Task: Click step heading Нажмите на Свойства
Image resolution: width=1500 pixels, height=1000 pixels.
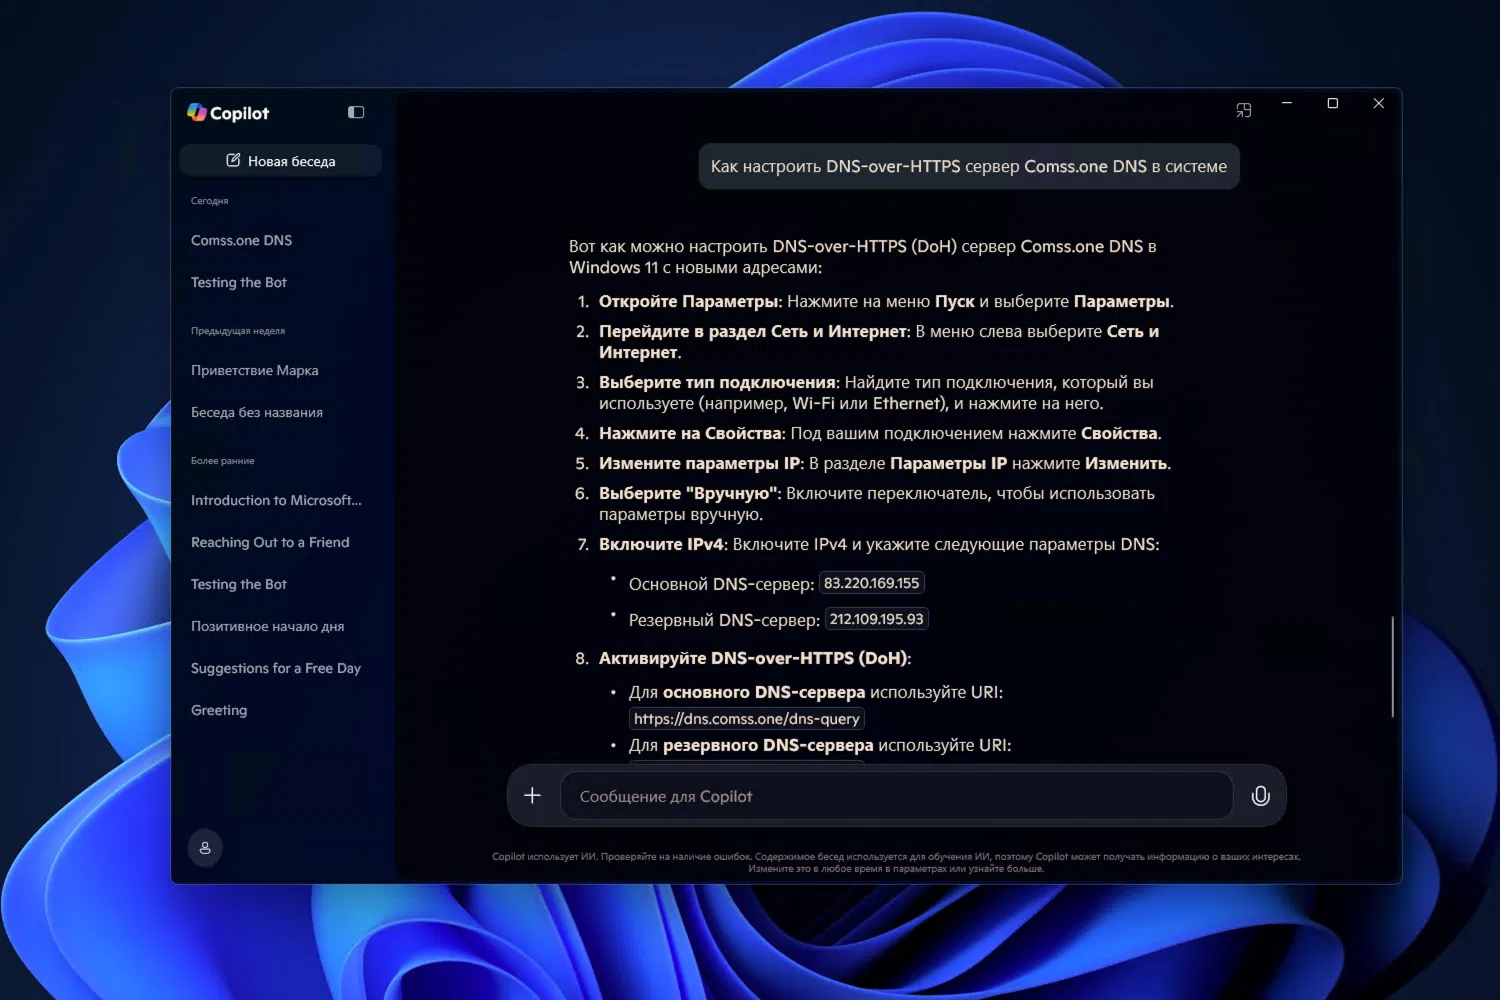Action: tap(690, 433)
